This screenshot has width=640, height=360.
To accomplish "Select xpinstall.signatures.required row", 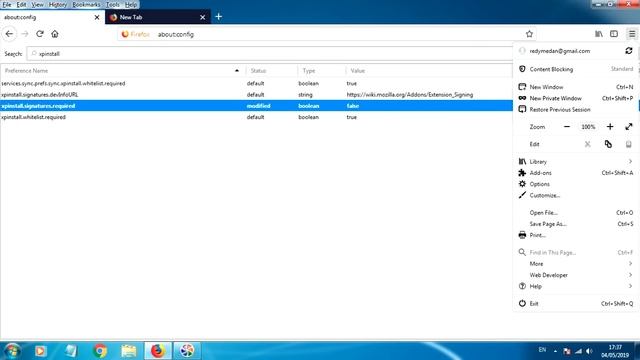I will point(256,106).
